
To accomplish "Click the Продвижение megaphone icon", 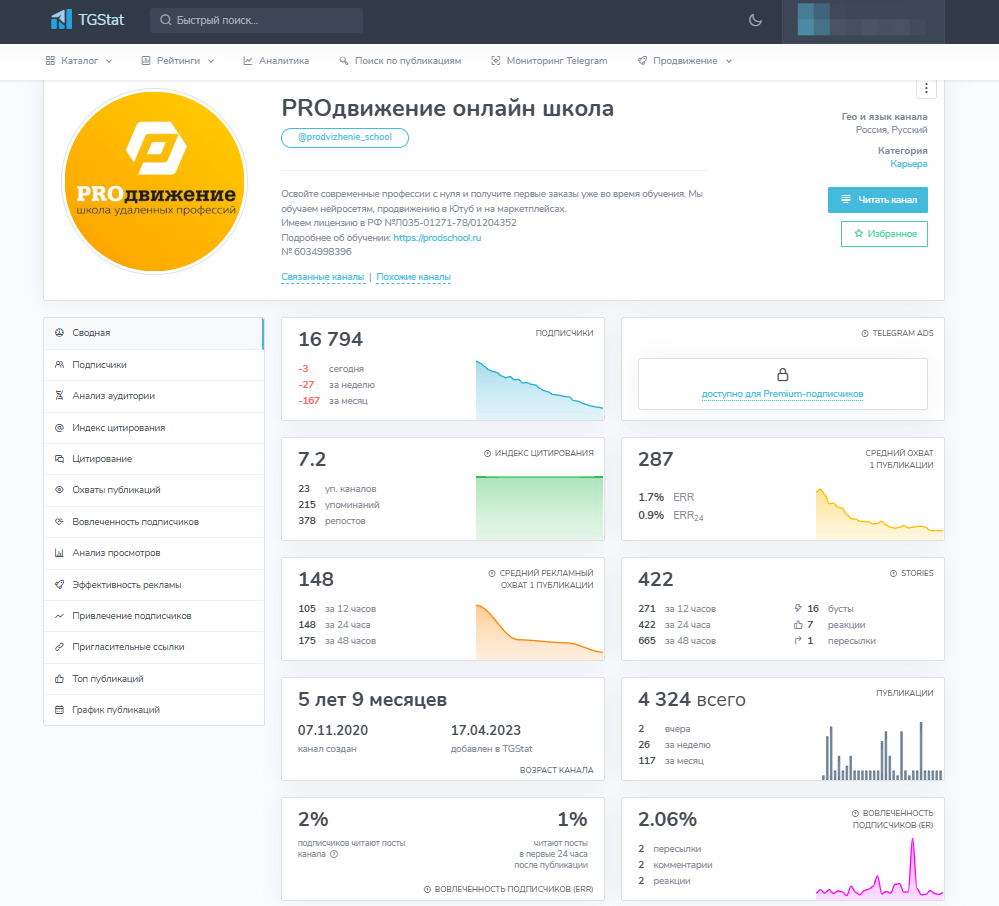I will click(642, 61).
